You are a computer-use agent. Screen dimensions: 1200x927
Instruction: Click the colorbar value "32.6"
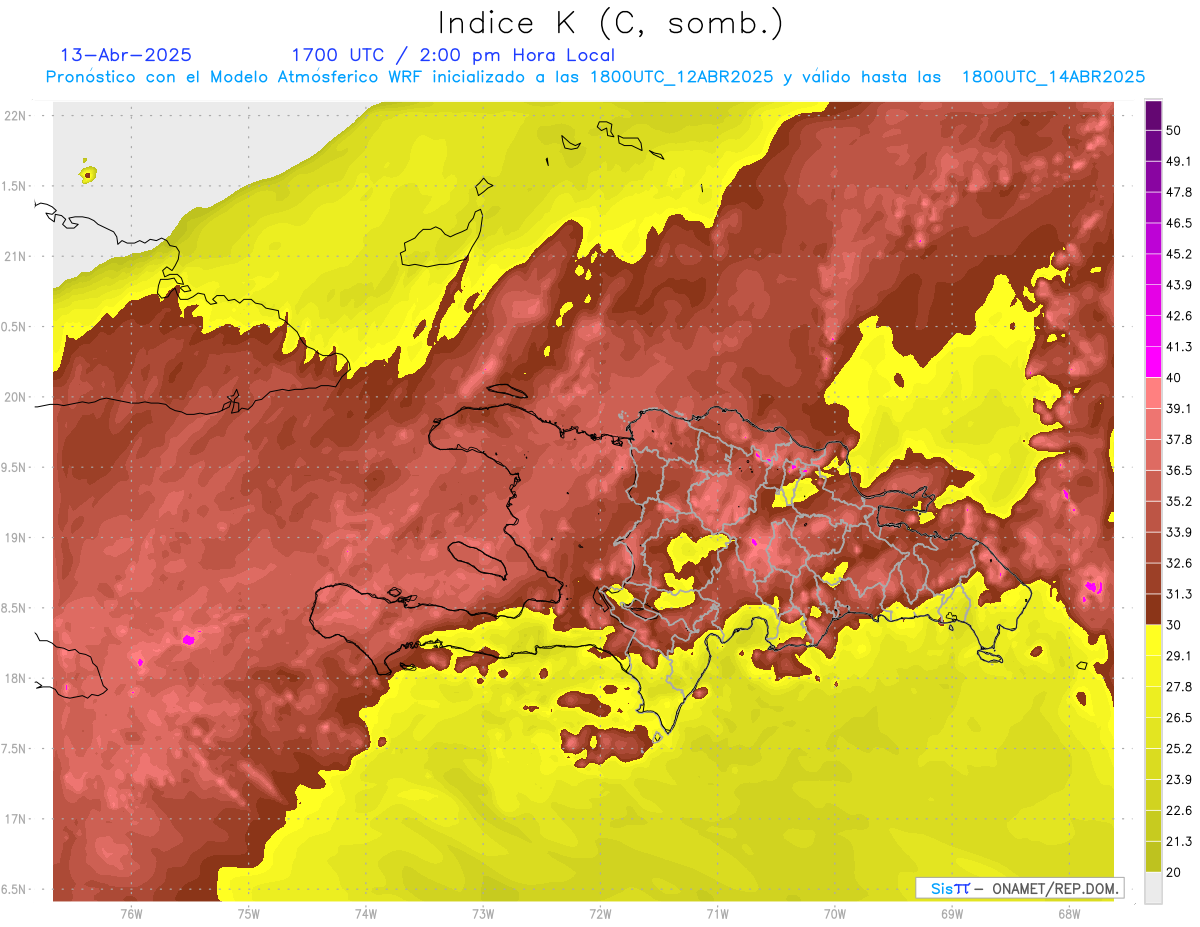[1179, 563]
